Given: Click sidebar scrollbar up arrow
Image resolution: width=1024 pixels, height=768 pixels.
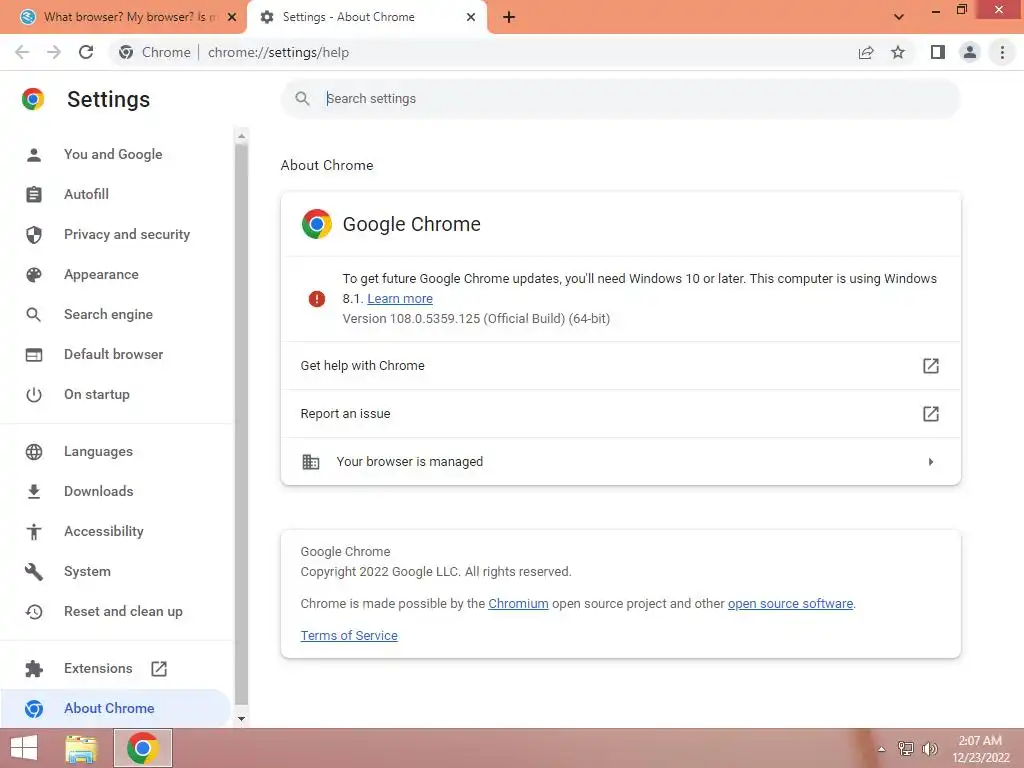Looking at the screenshot, I should click(x=242, y=136).
